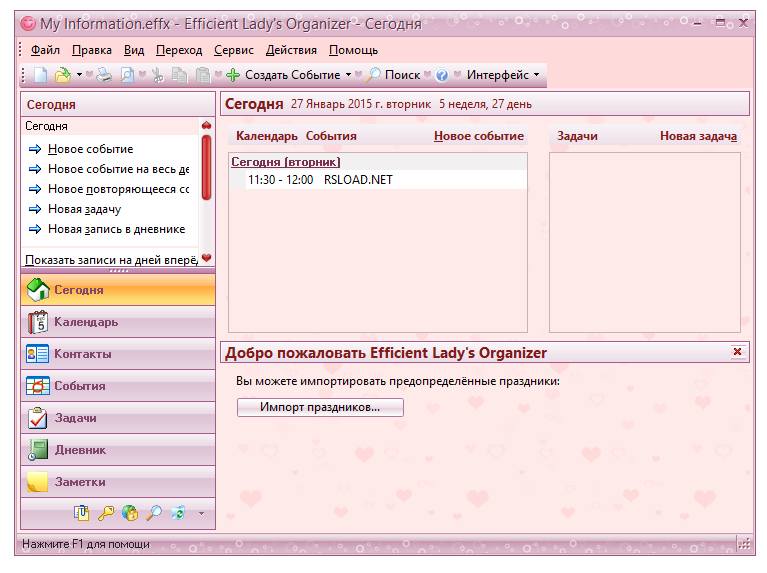Click the resize grip in status bar corner
This screenshot has height=573, width=767.
744,544
